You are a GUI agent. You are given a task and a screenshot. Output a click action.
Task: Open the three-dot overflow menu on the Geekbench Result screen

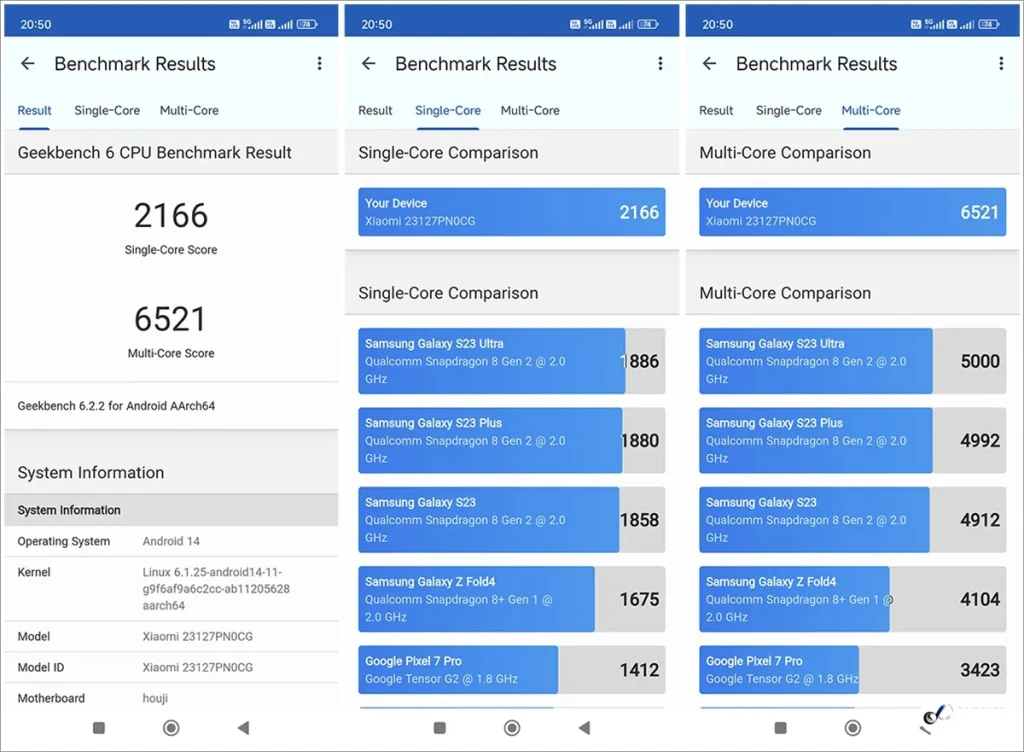click(x=319, y=63)
